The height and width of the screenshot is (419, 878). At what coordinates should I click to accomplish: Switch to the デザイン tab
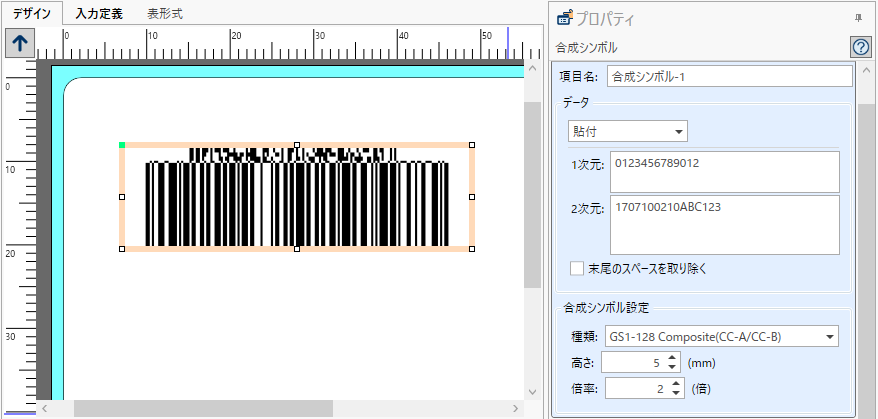(31, 13)
